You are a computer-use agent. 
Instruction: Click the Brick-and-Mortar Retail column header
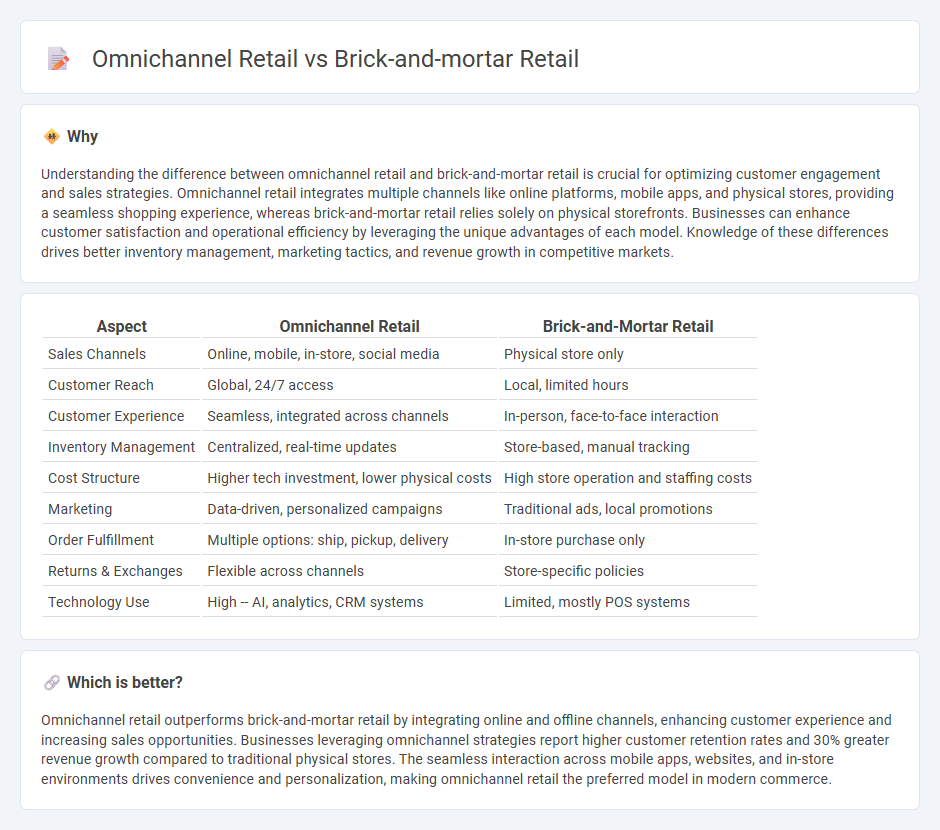tap(628, 326)
